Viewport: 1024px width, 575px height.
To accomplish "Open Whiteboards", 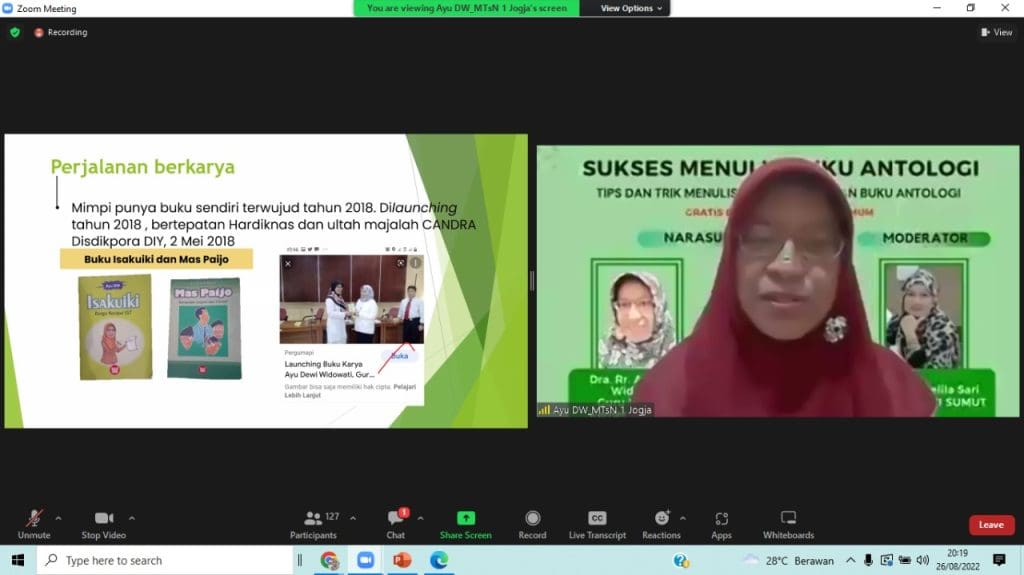I will click(788, 525).
